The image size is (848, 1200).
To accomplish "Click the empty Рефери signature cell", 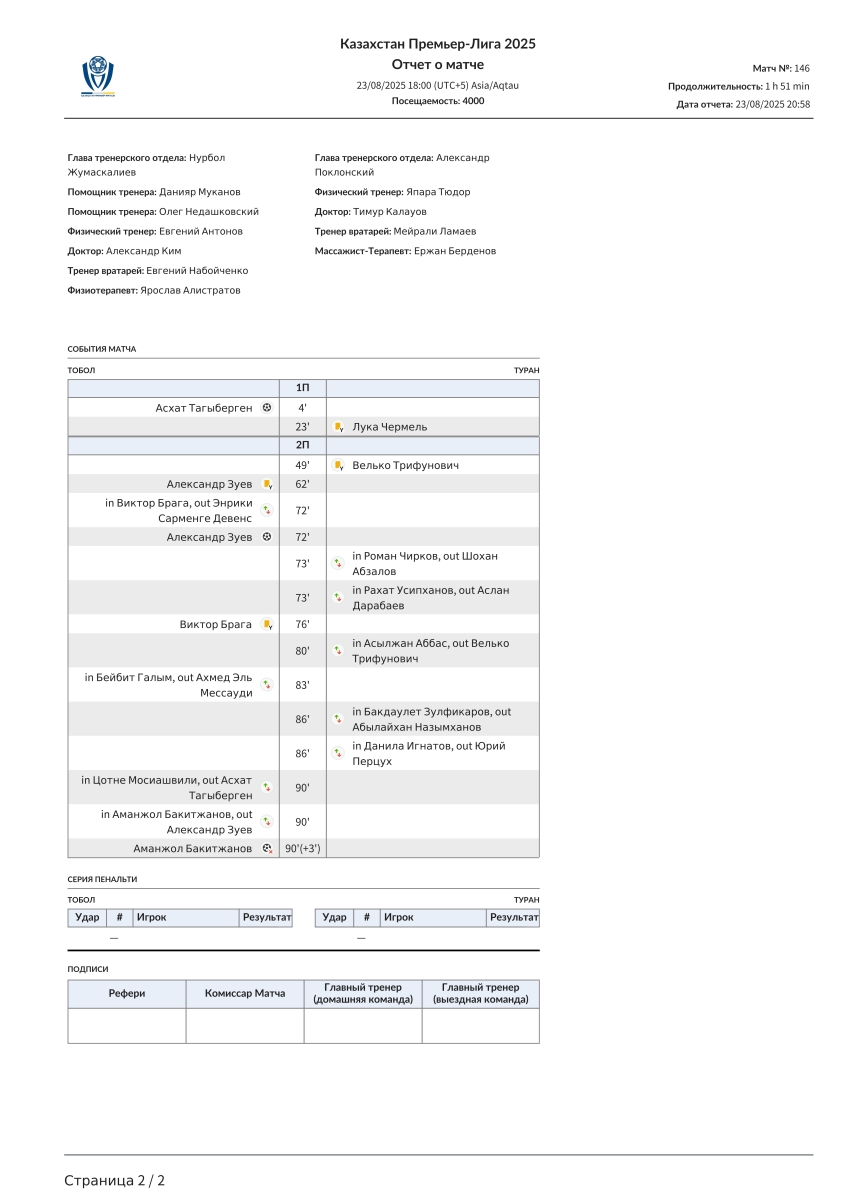I will (126, 1026).
